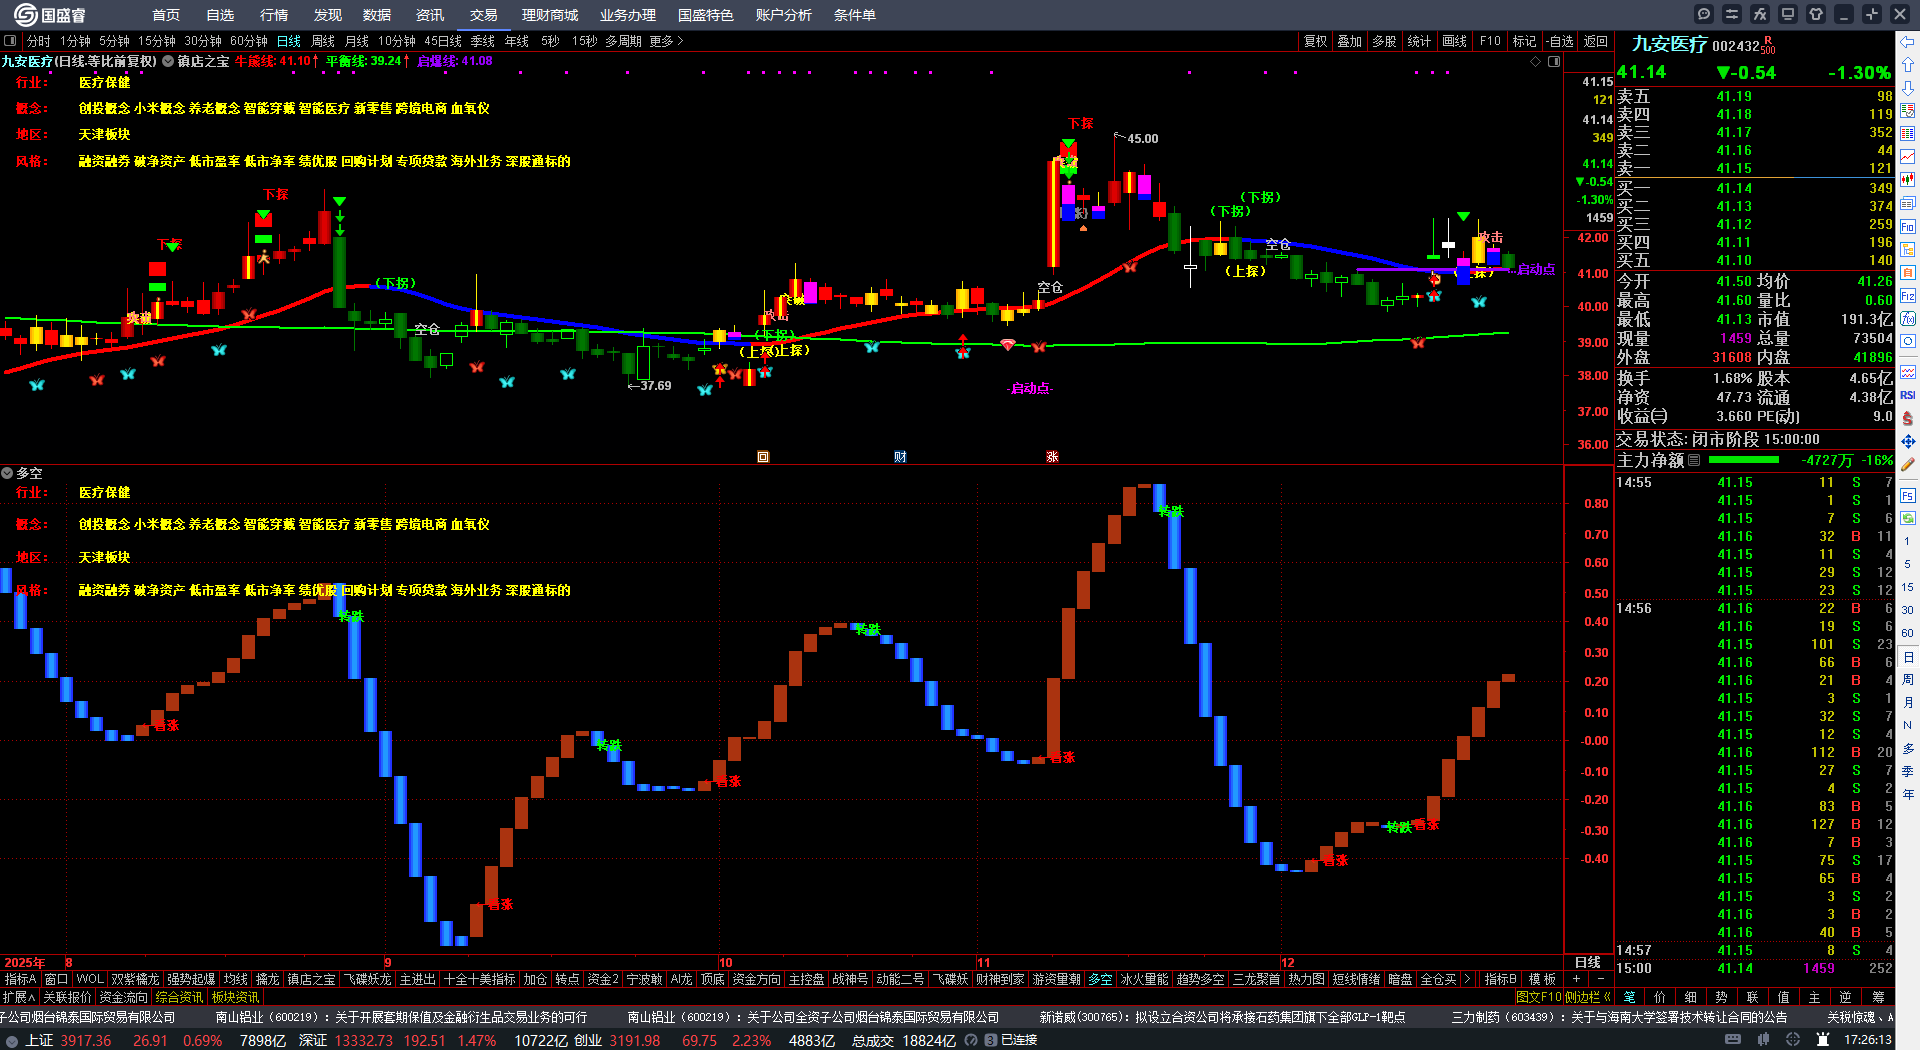Click the minus button to remove sub-chart
1920x1050 pixels.
pyautogui.click(x=1601, y=979)
